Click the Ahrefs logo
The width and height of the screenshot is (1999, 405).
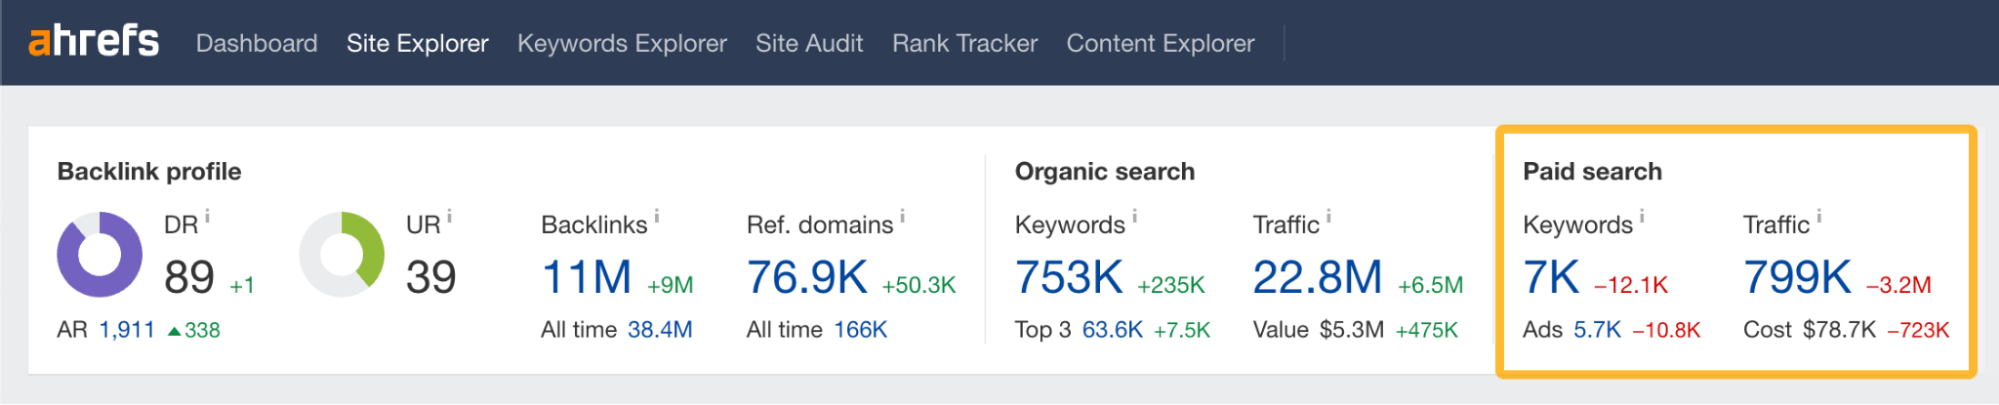(x=94, y=41)
